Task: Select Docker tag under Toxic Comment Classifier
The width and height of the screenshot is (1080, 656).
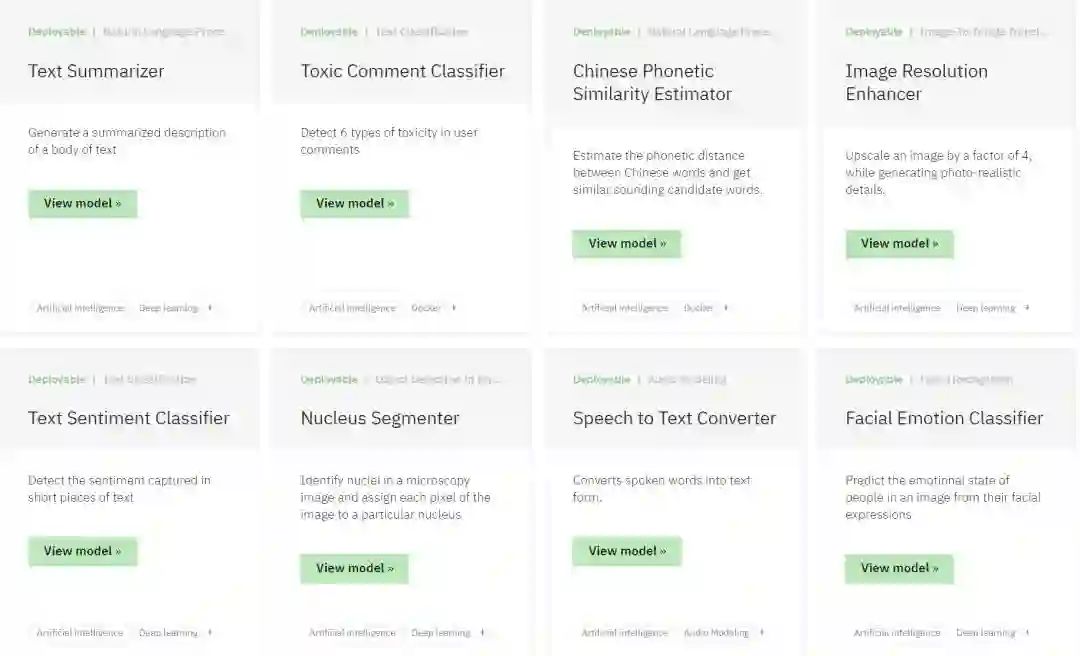Action: click(426, 308)
